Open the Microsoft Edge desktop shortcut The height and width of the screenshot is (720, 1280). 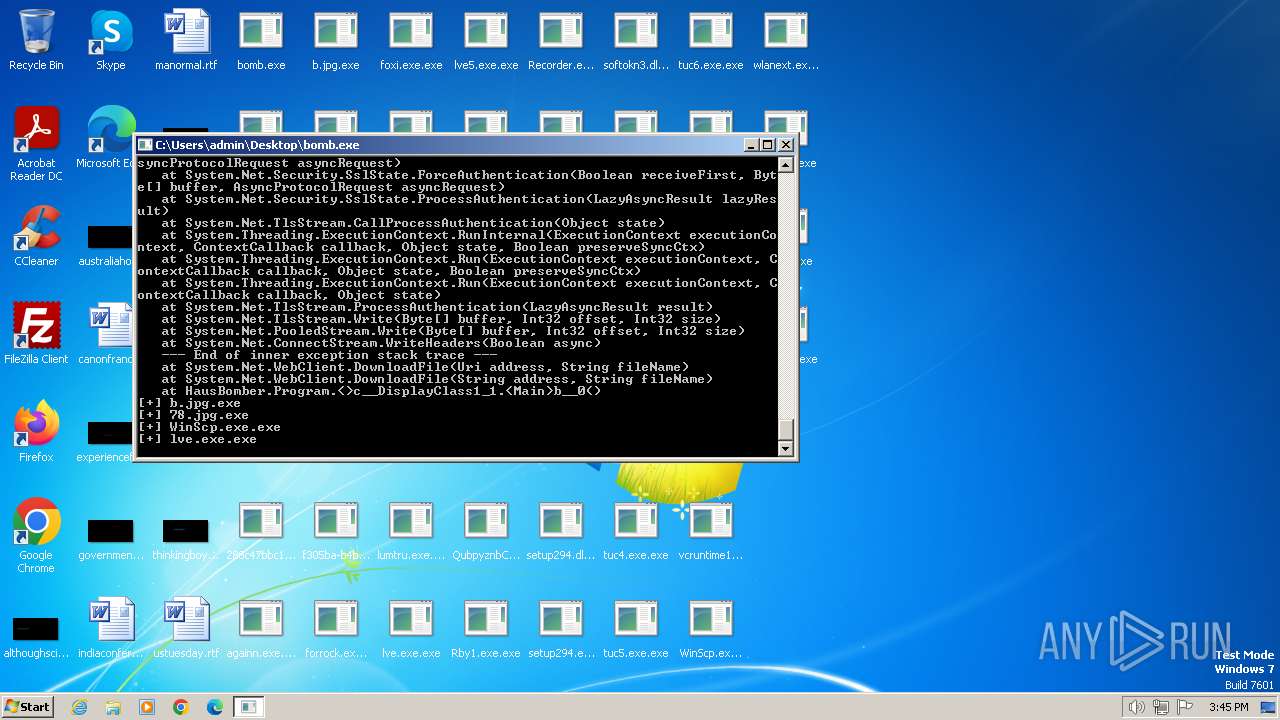(107, 139)
